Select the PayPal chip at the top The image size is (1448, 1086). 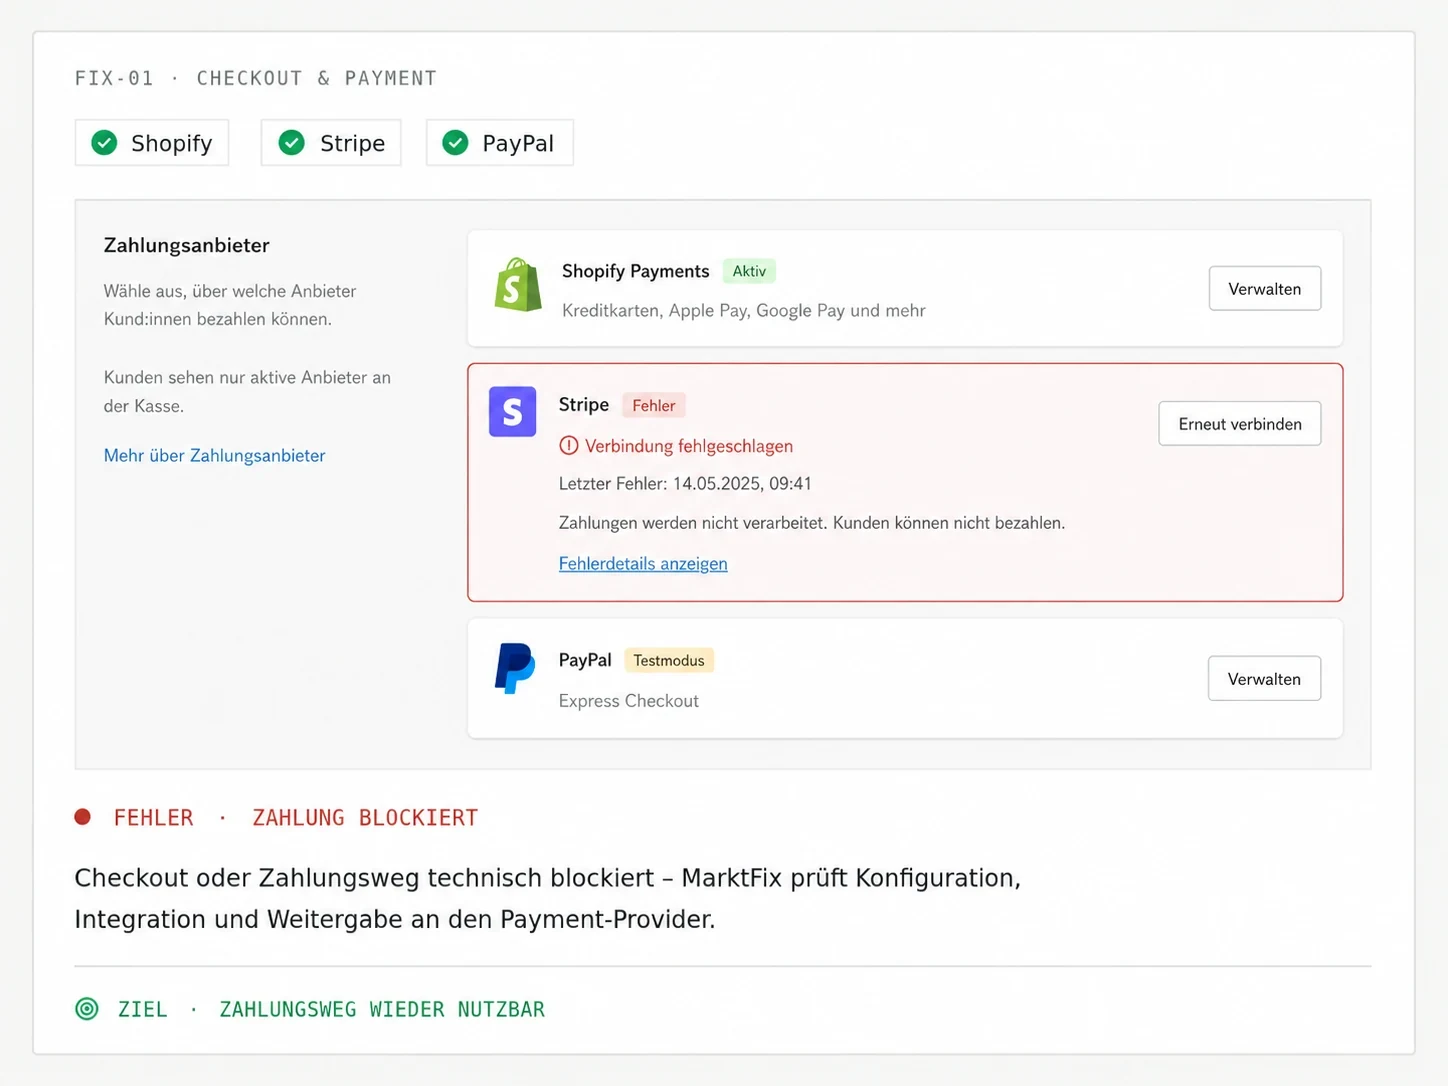(500, 143)
